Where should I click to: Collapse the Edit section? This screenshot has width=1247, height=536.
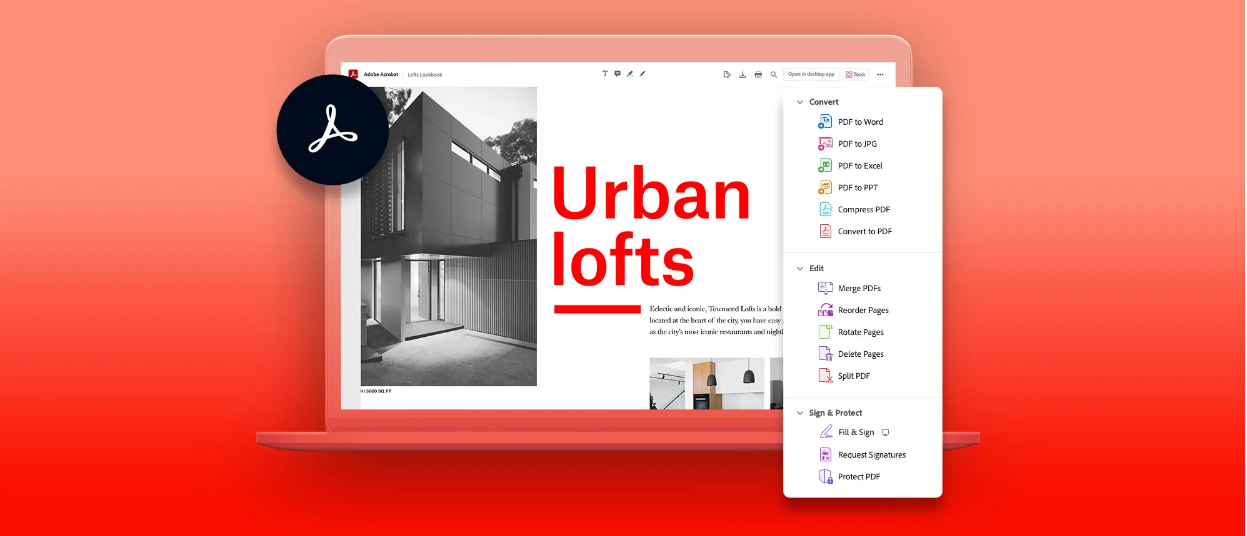(799, 268)
